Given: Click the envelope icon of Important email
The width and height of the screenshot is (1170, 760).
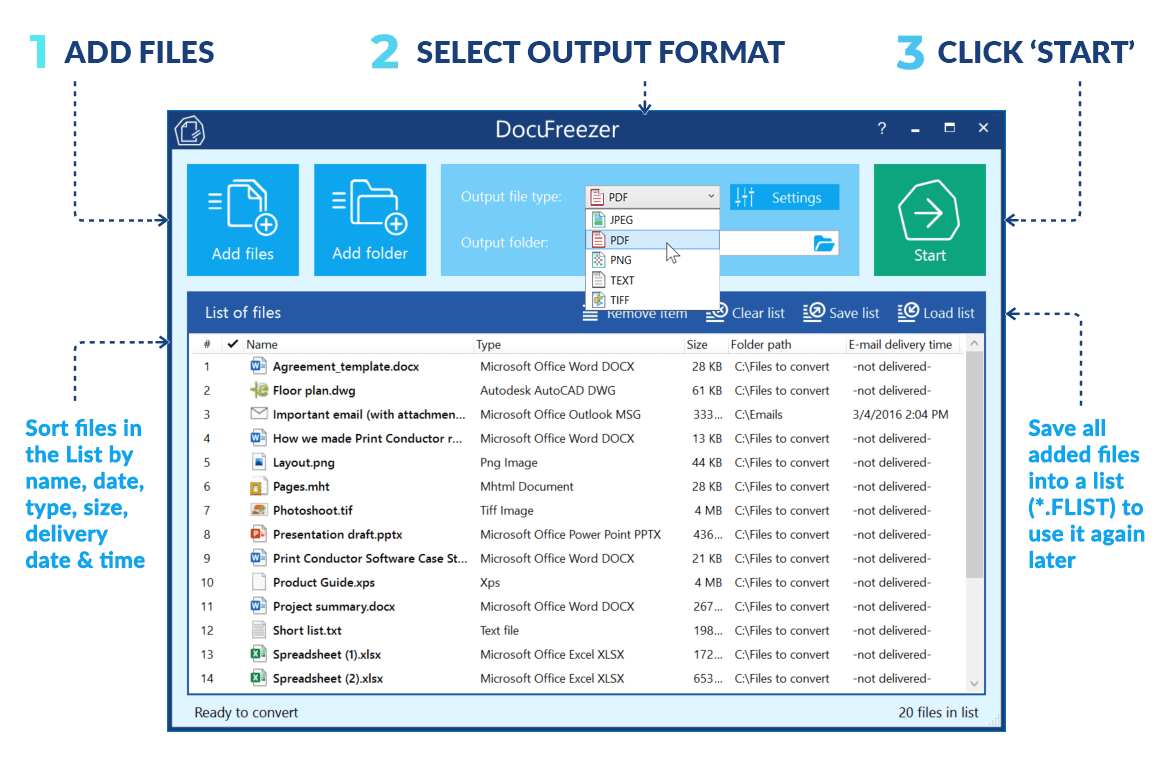Looking at the screenshot, I should click(258, 413).
